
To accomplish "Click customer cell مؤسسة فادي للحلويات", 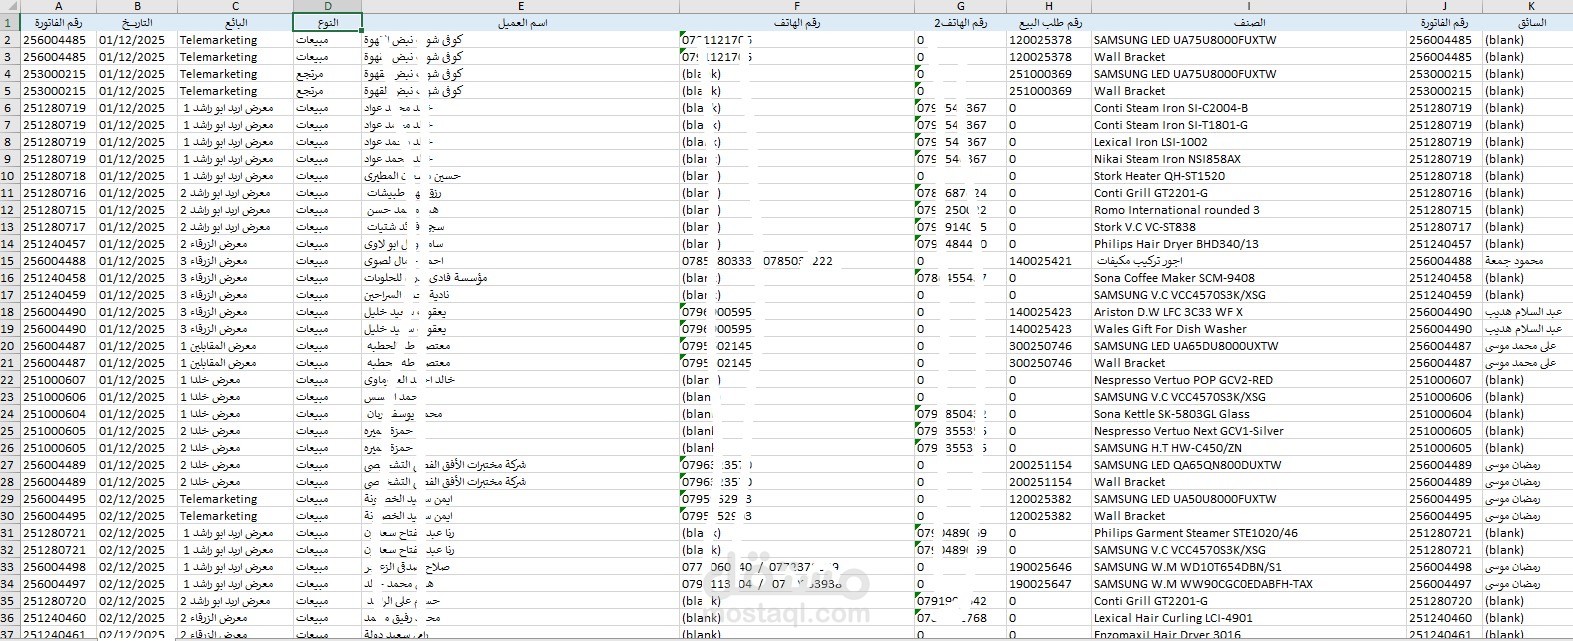I will click(x=520, y=278).
